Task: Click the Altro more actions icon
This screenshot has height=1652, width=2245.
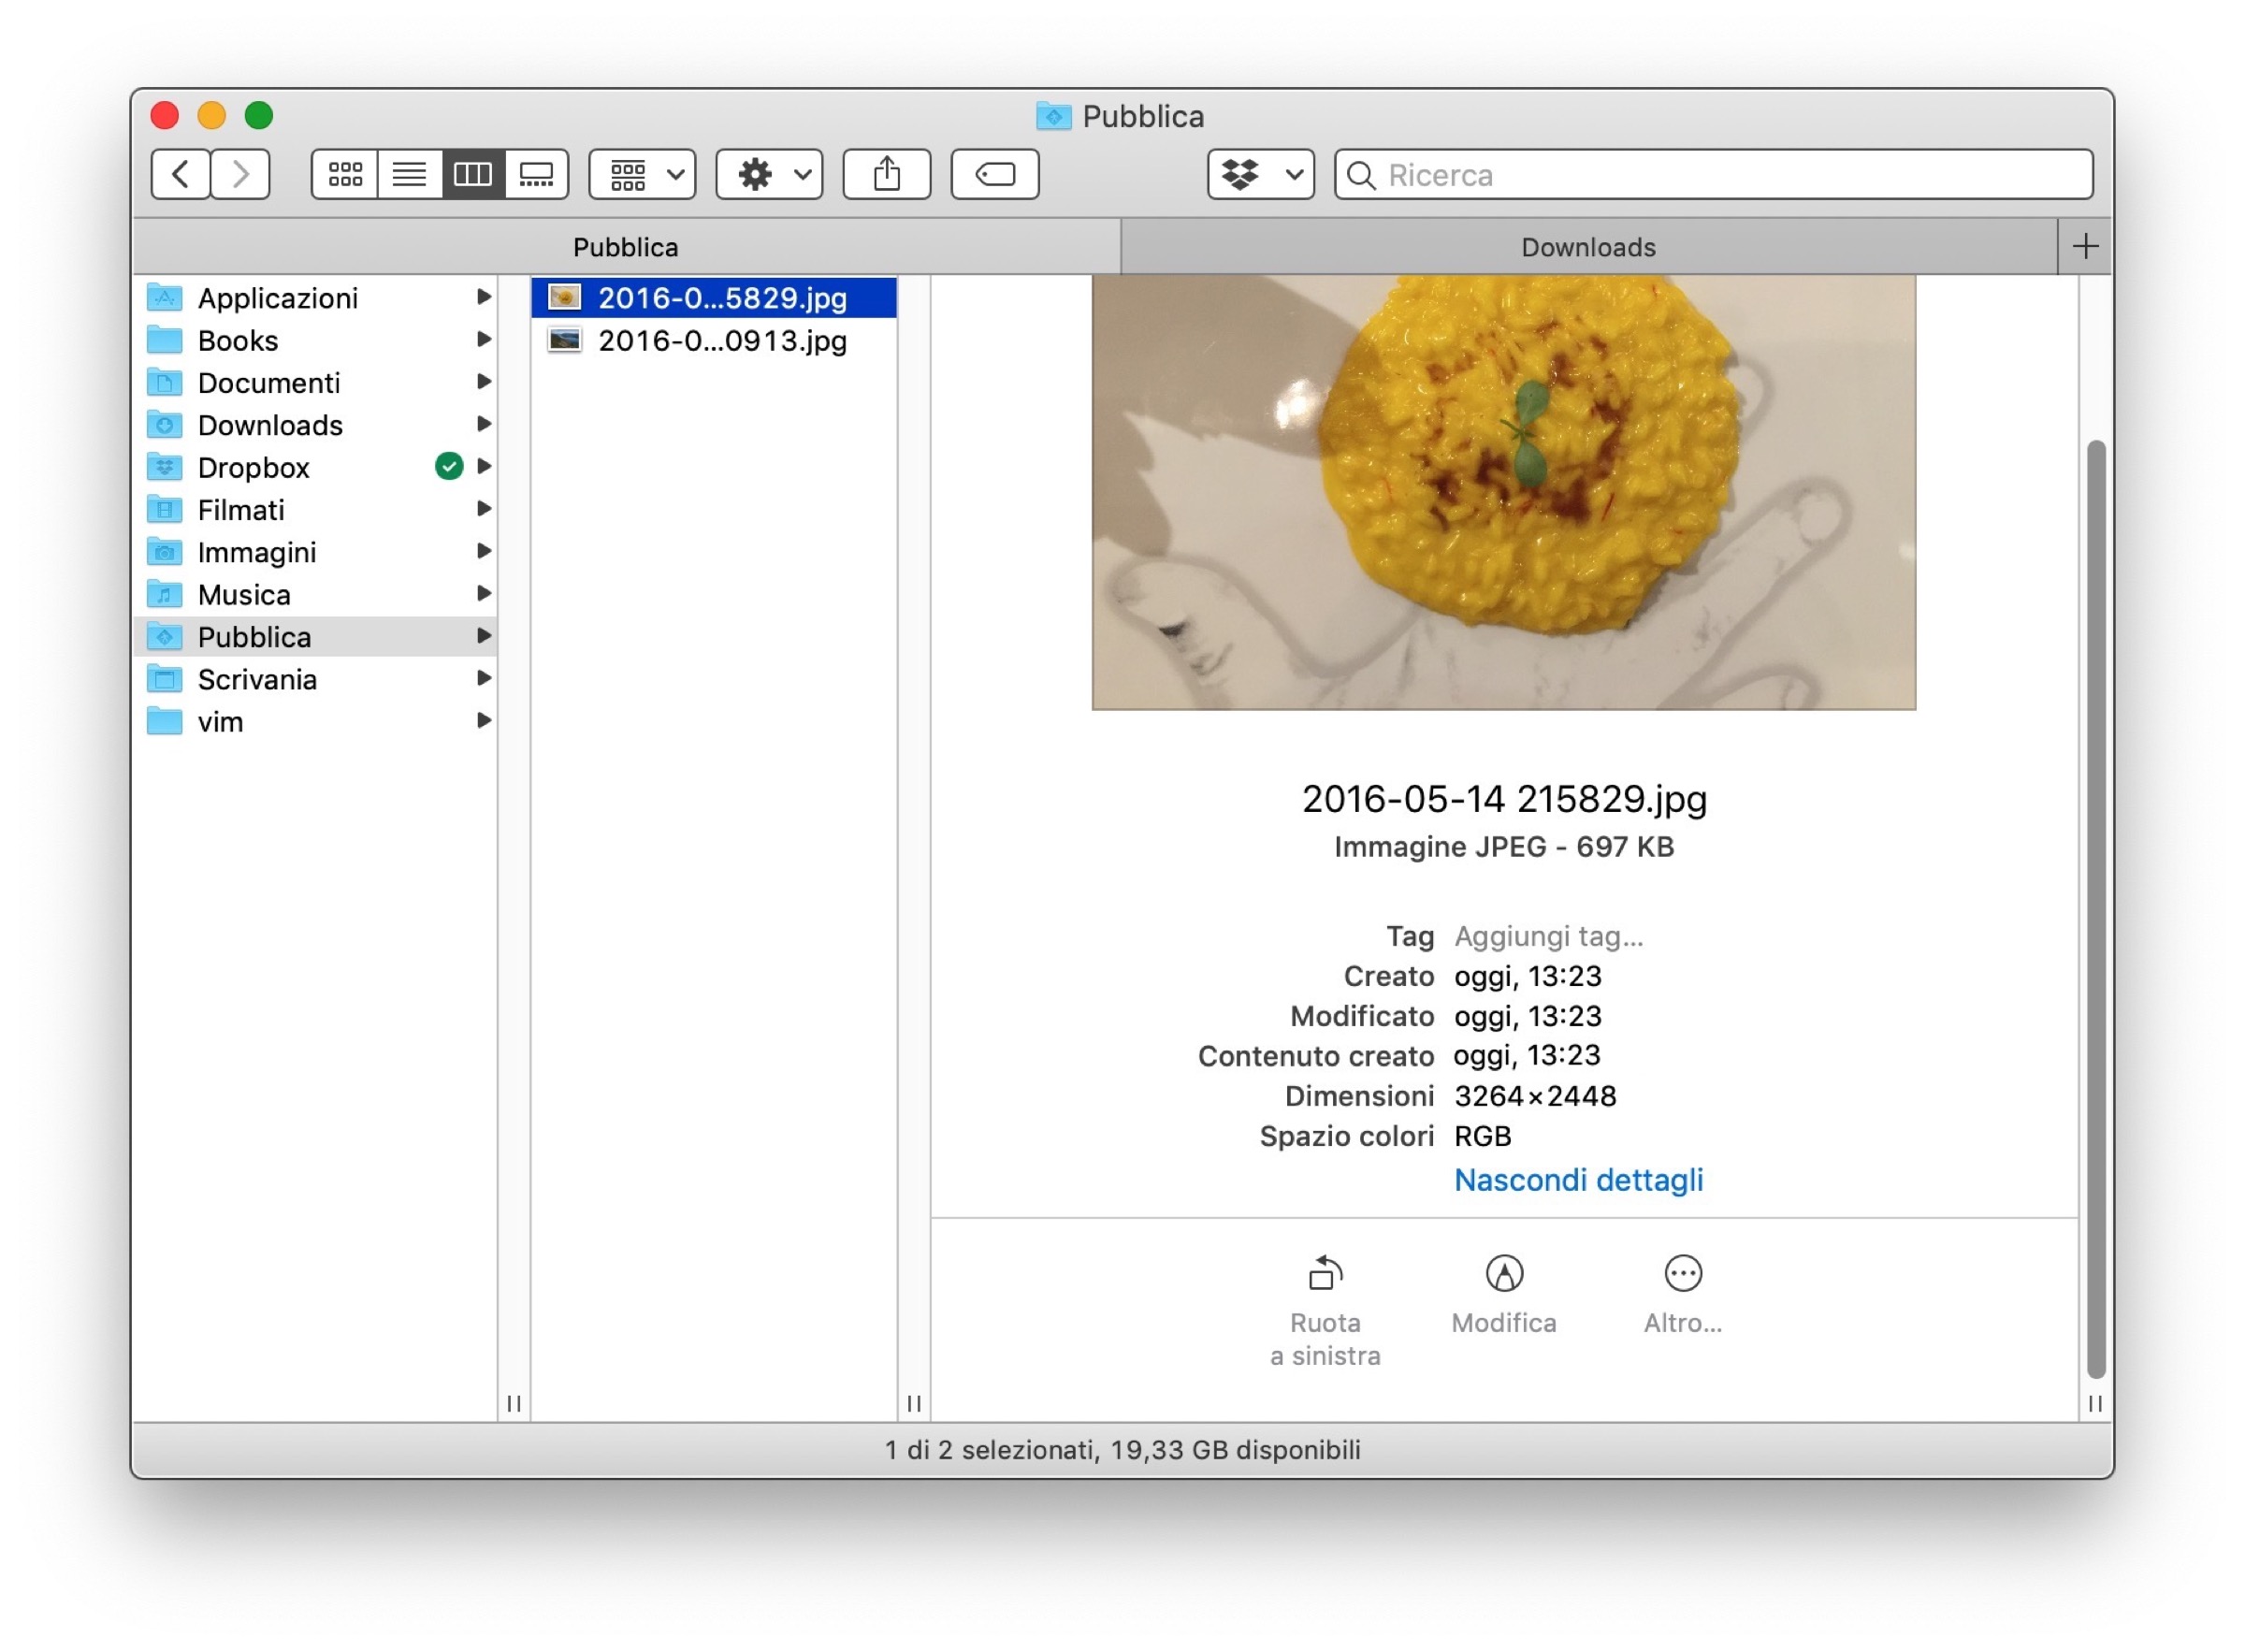Action: [x=1683, y=1274]
